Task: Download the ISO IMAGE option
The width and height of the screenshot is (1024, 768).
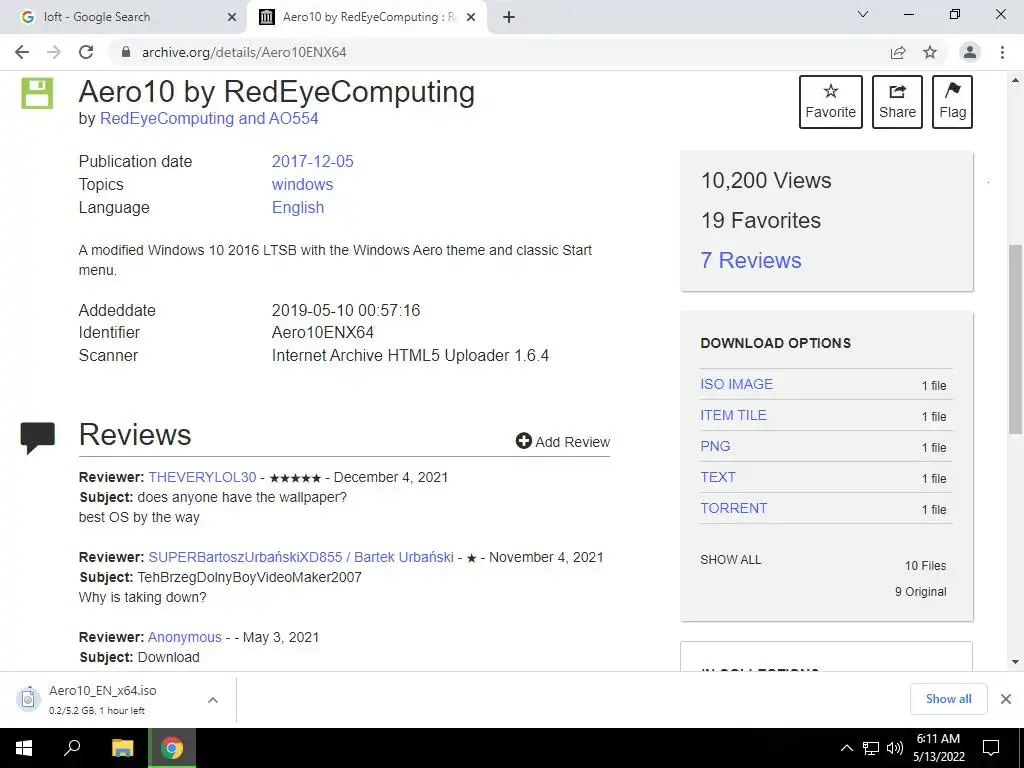Action: [x=737, y=384]
